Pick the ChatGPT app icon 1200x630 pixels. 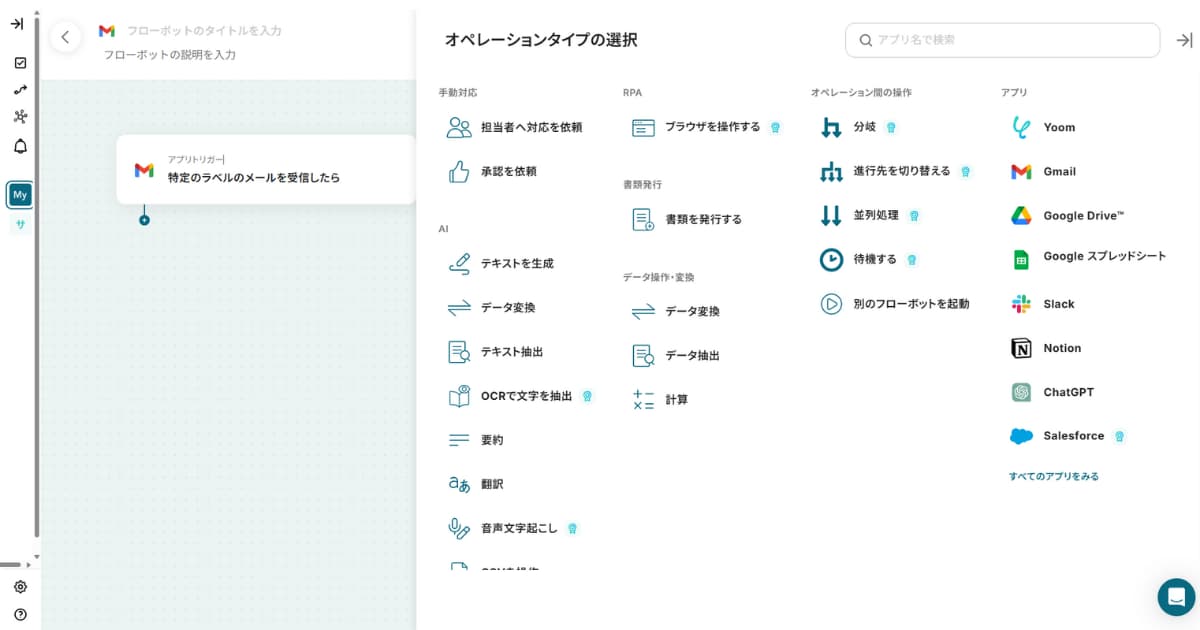coord(1020,392)
